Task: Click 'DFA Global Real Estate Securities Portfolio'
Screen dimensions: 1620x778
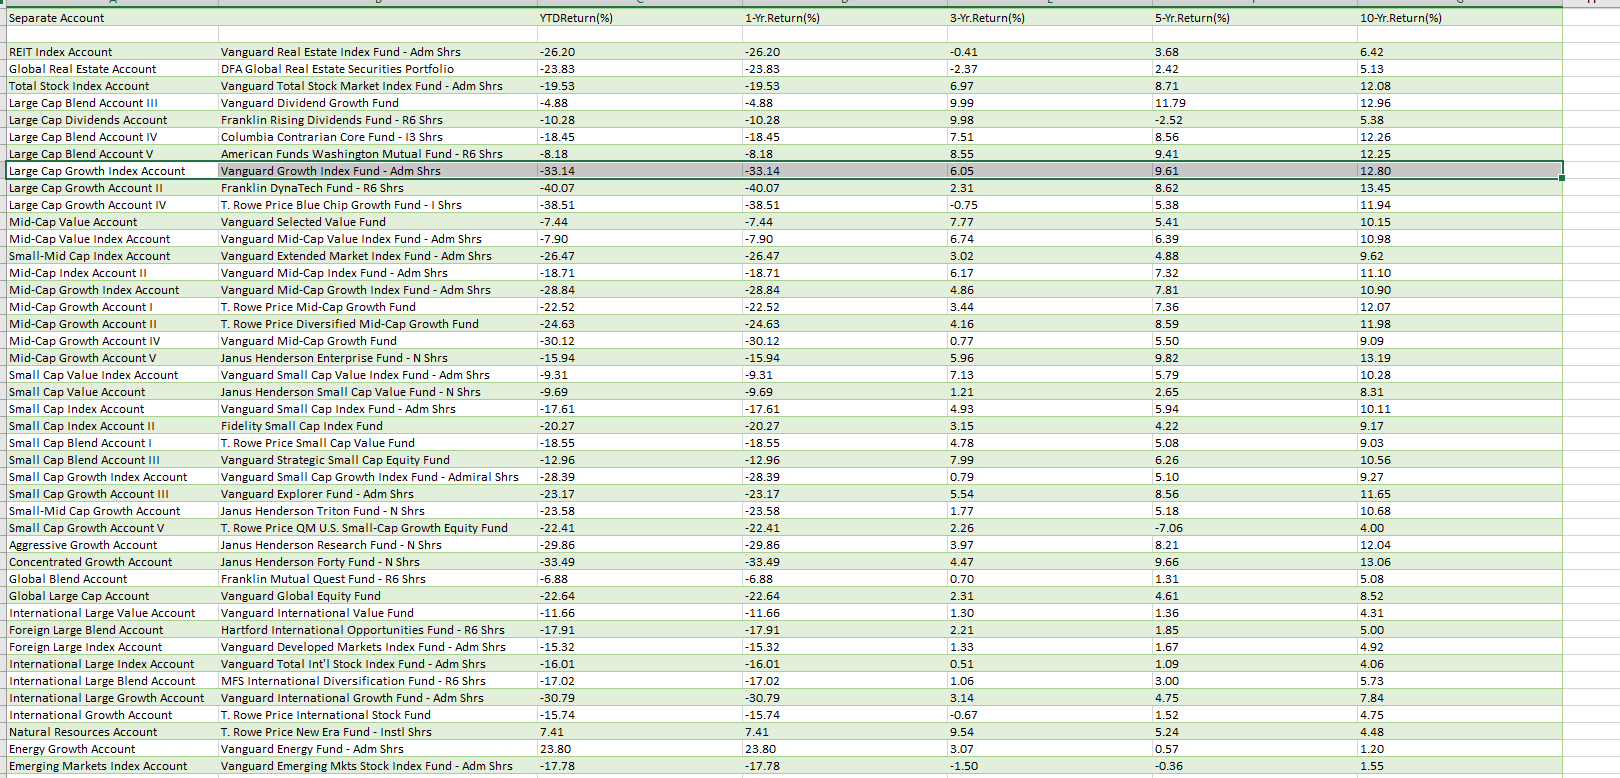Action: coord(378,69)
